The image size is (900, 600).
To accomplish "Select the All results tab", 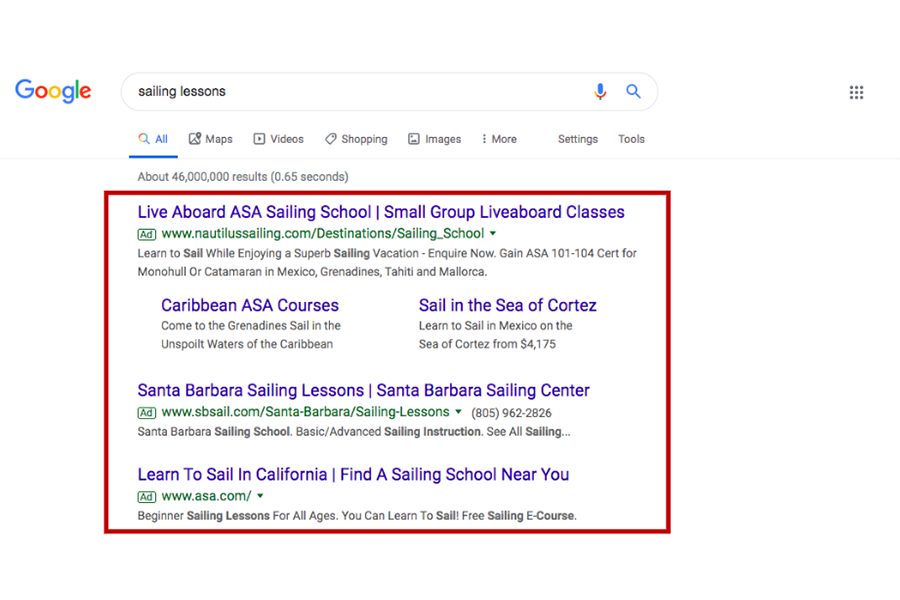I will (154, 139).
